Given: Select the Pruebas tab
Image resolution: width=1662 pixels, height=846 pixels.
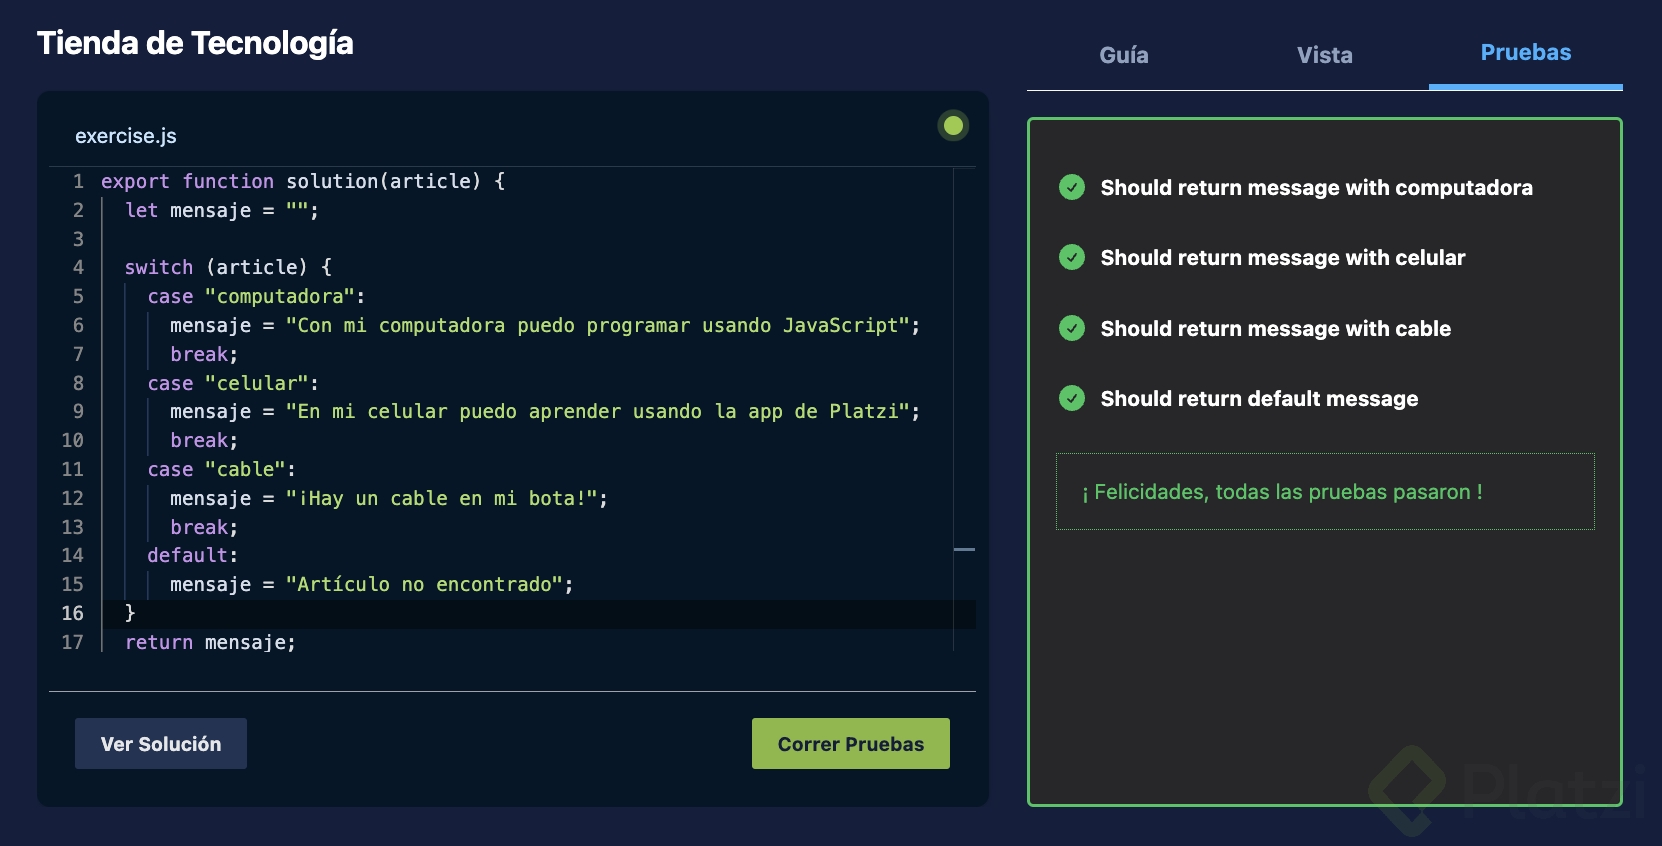Looking at the screenshot, I should (x=1526, y=53).
